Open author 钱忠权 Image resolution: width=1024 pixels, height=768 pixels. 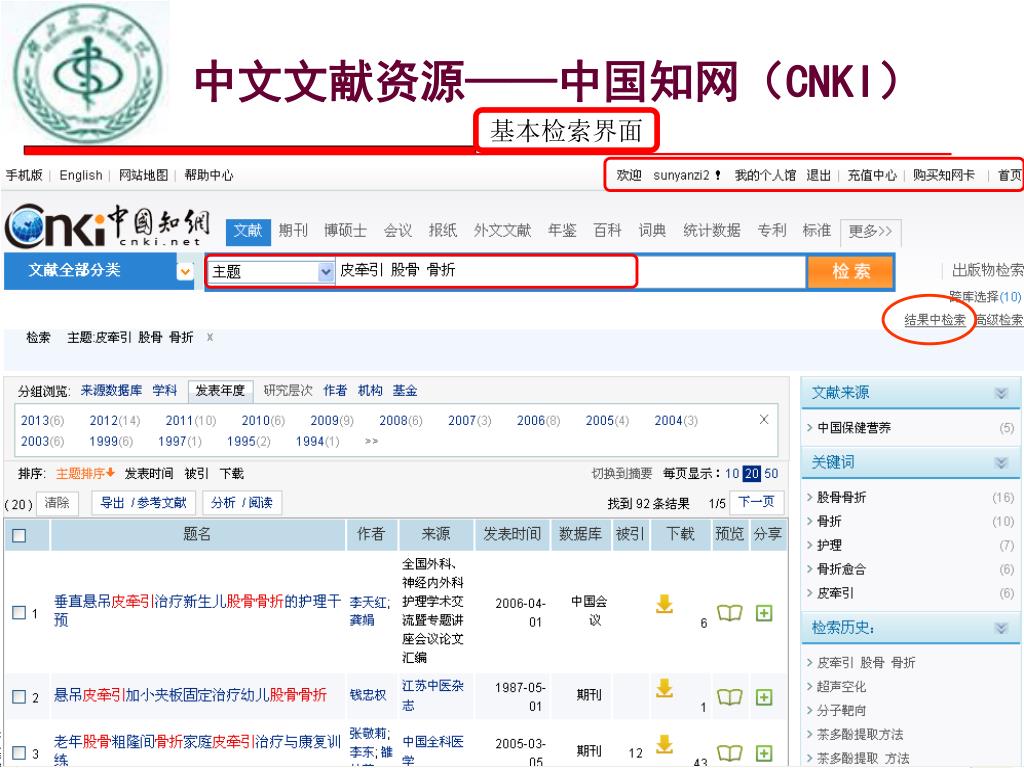click(x=368, y=695)
